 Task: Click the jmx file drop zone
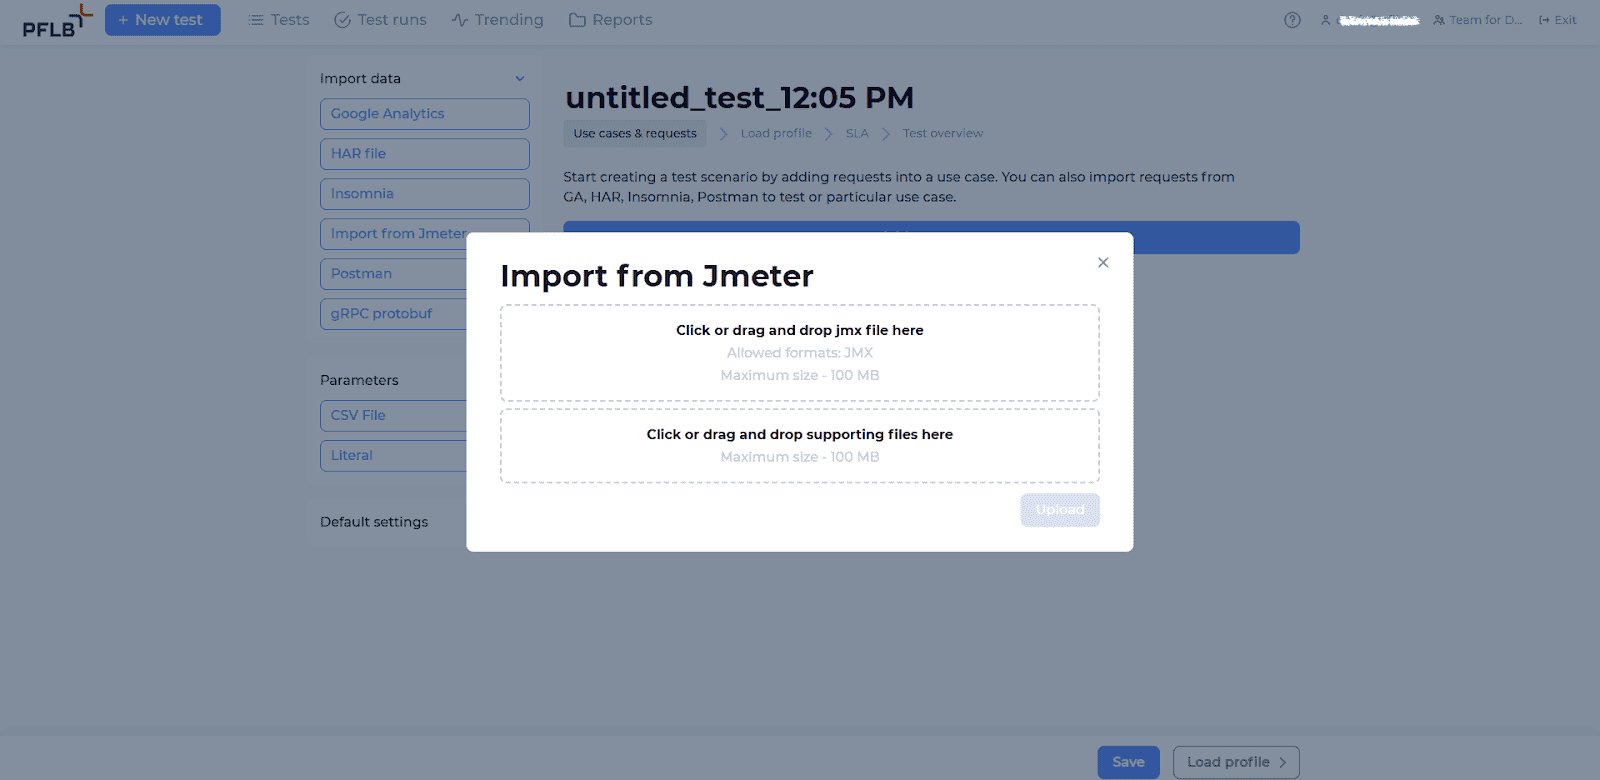(800, 353)
